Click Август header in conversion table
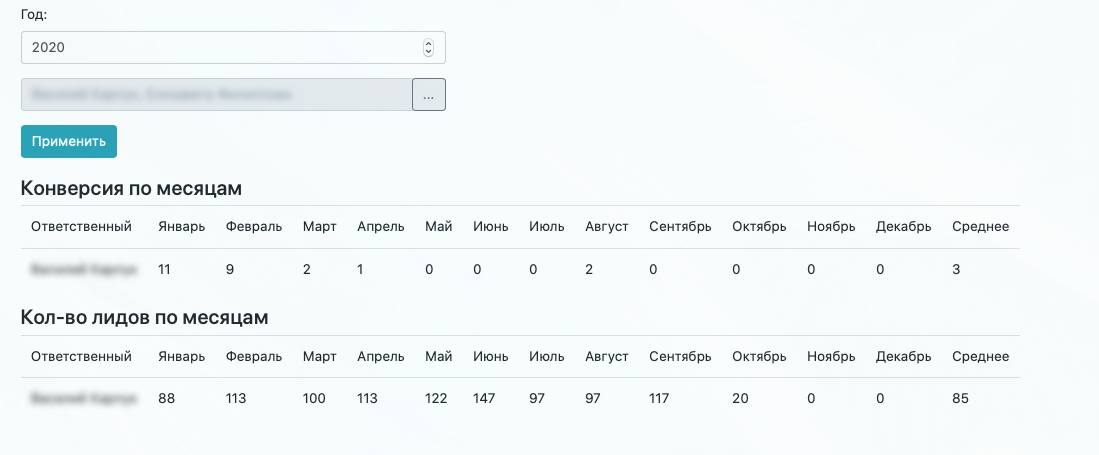This screenshot has height=455, width=1099. click(607, 227)
